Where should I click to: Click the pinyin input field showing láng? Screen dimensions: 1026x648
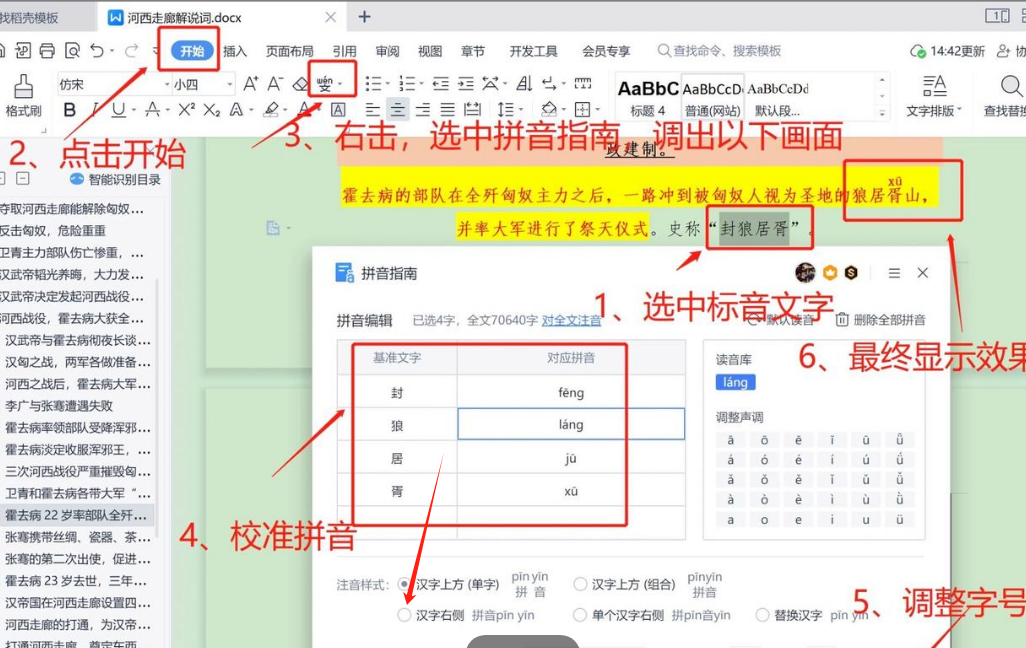571,424
